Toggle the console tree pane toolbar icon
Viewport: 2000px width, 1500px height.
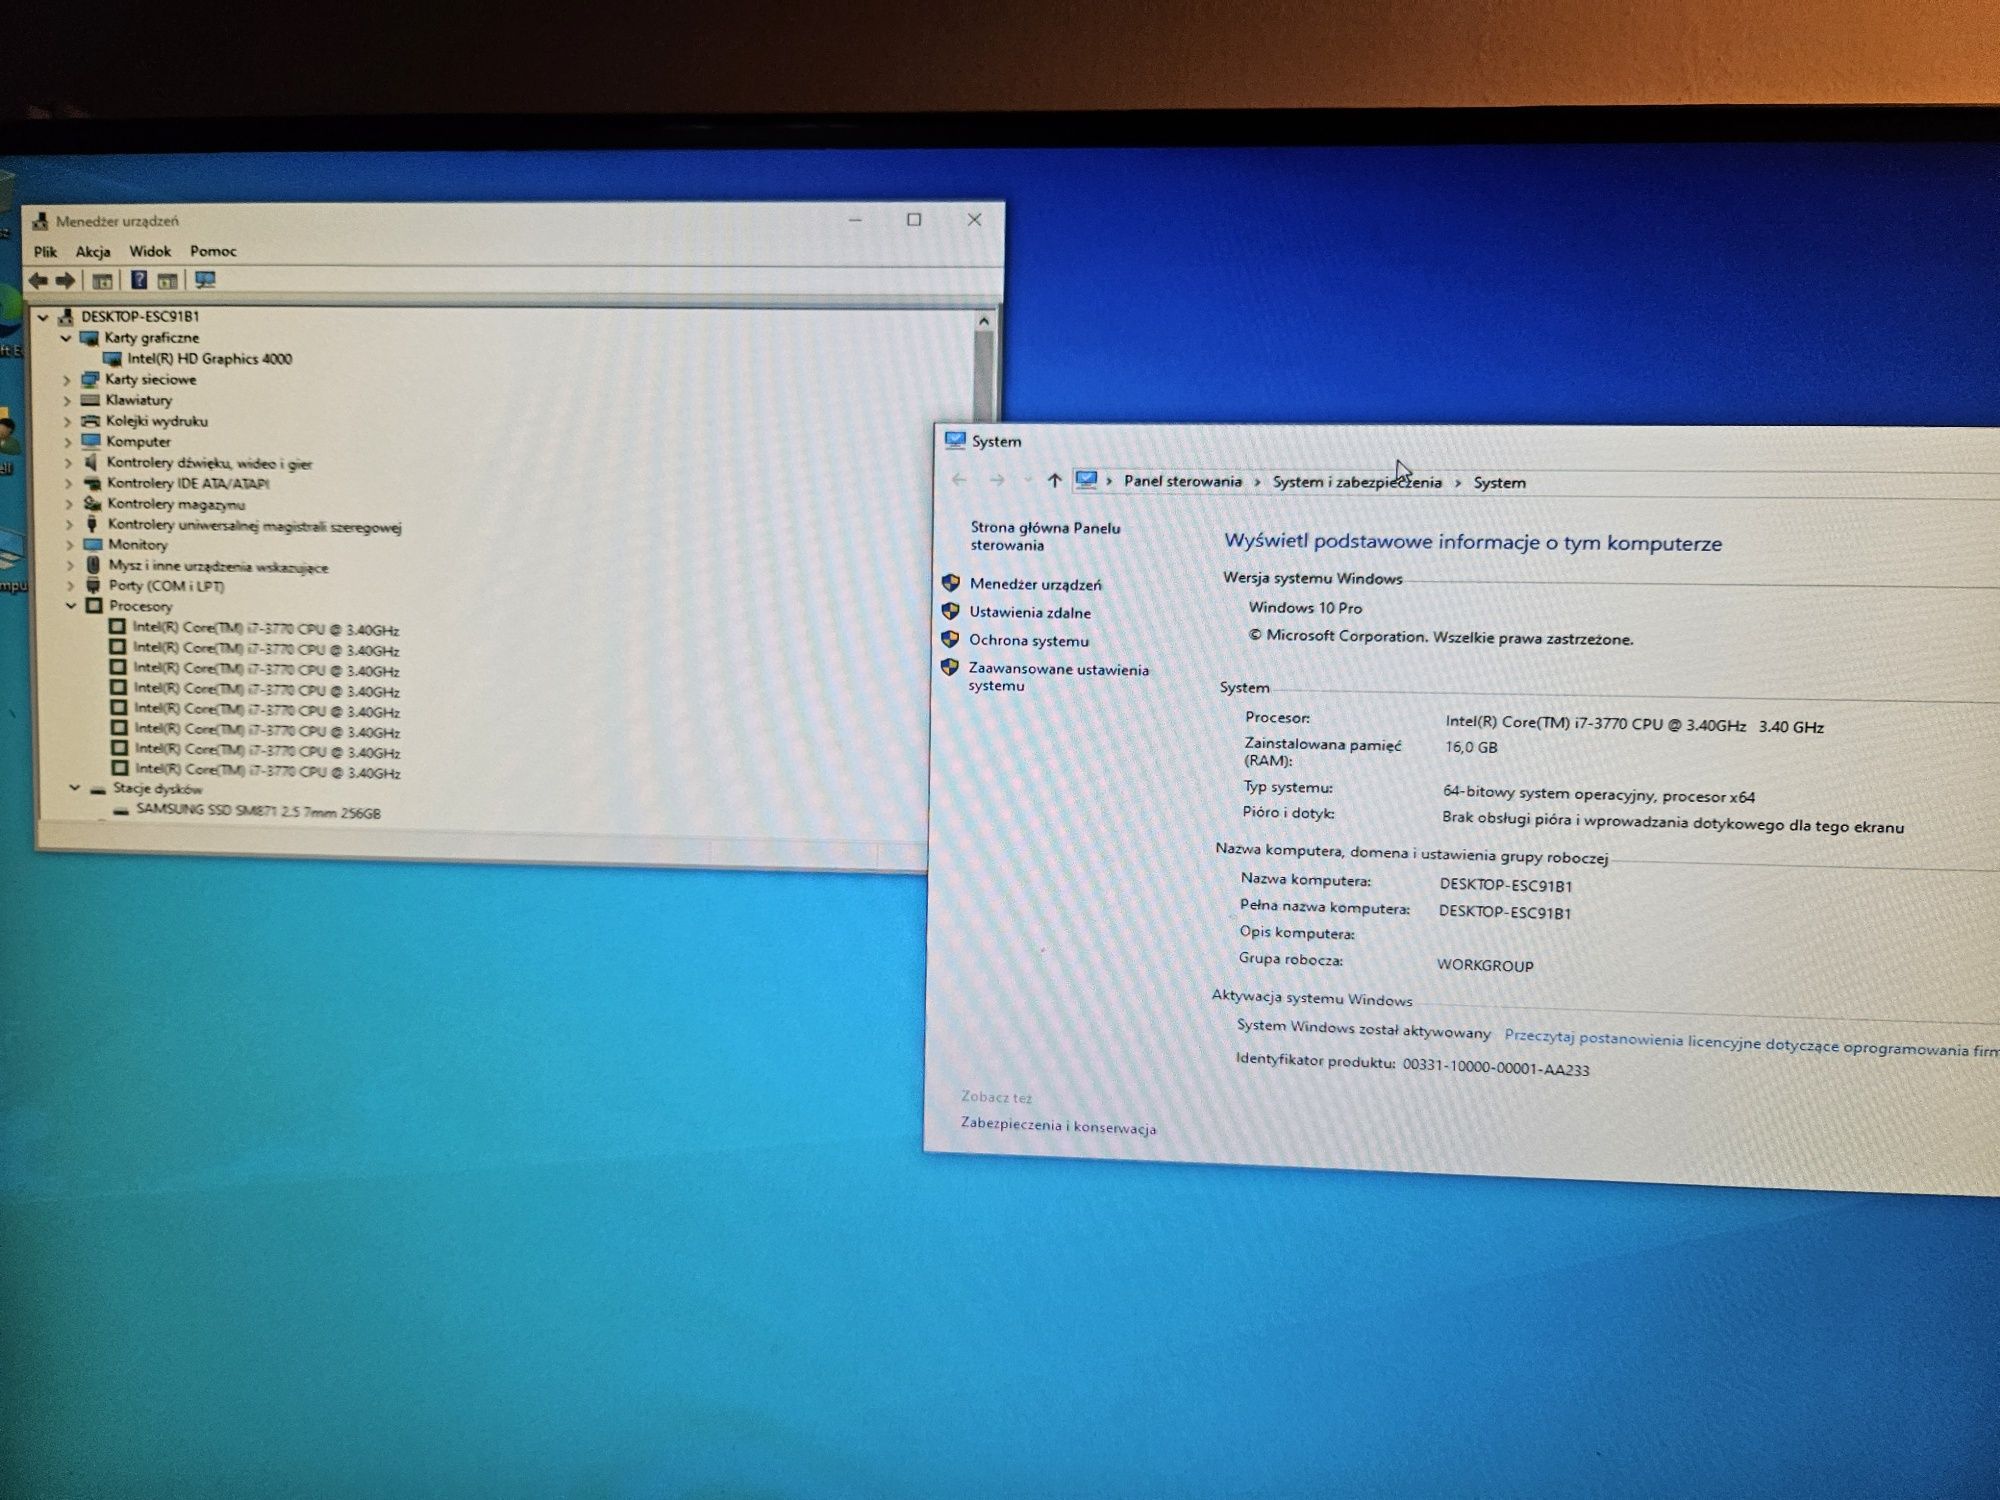(x=102, y=281)
